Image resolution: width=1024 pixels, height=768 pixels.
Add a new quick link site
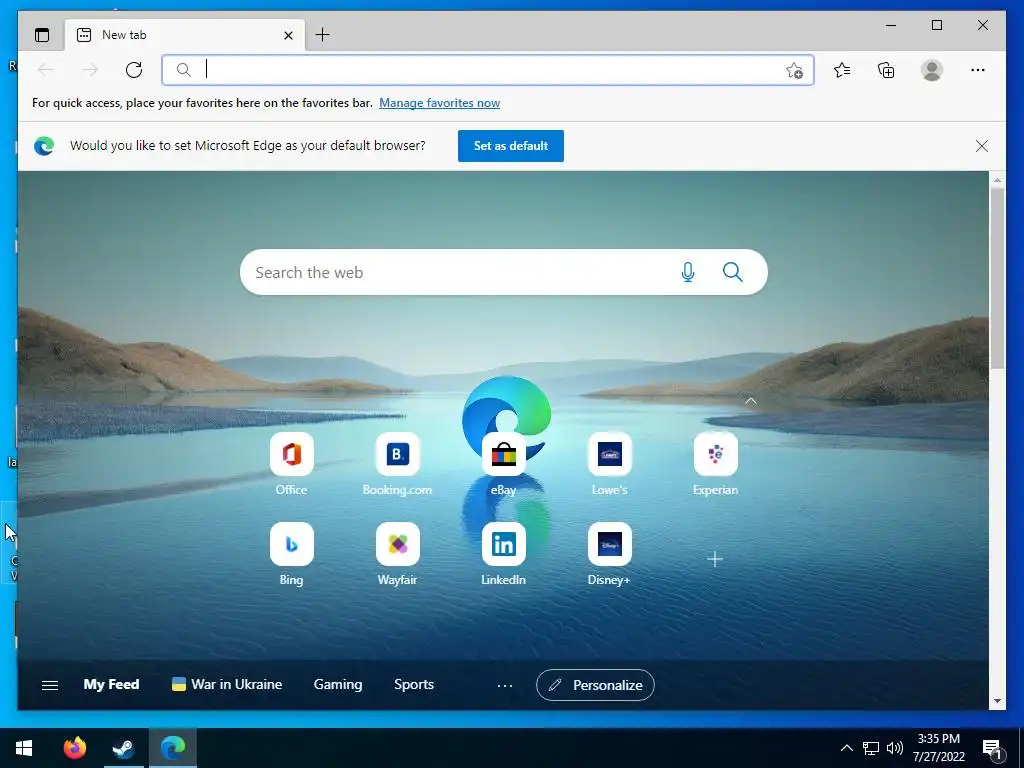pyautogui.click(x=715, y=559)
